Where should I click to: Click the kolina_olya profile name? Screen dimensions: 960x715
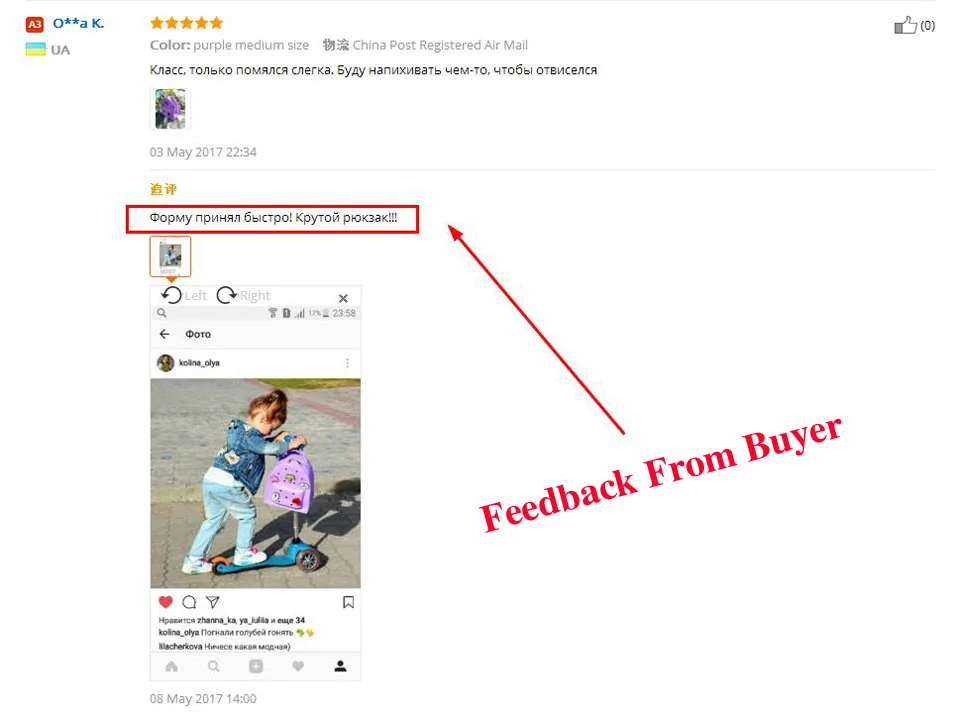[x=199, y=363]
